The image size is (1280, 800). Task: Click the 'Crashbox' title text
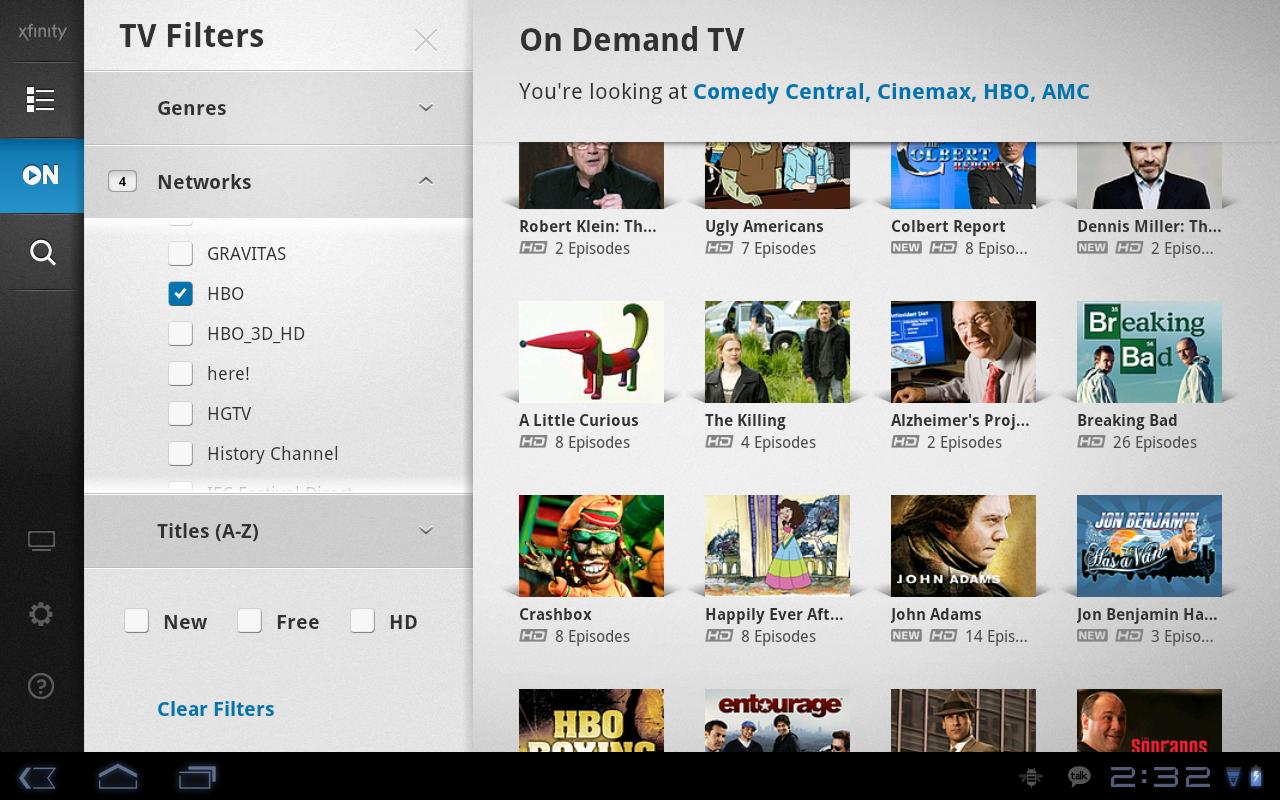coord(555,615)
